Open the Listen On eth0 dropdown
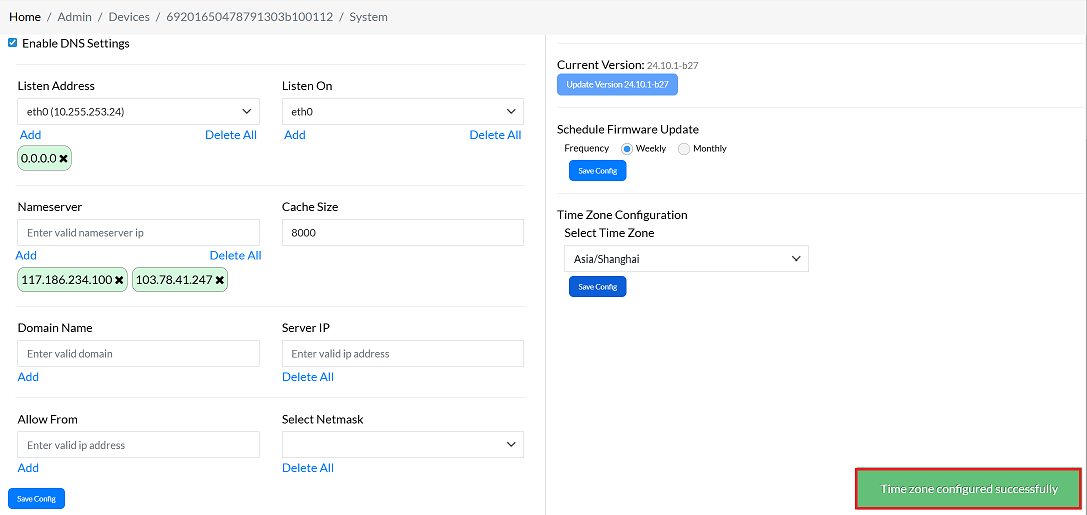The image size is (1087, 515). click(x=402, y=112)
